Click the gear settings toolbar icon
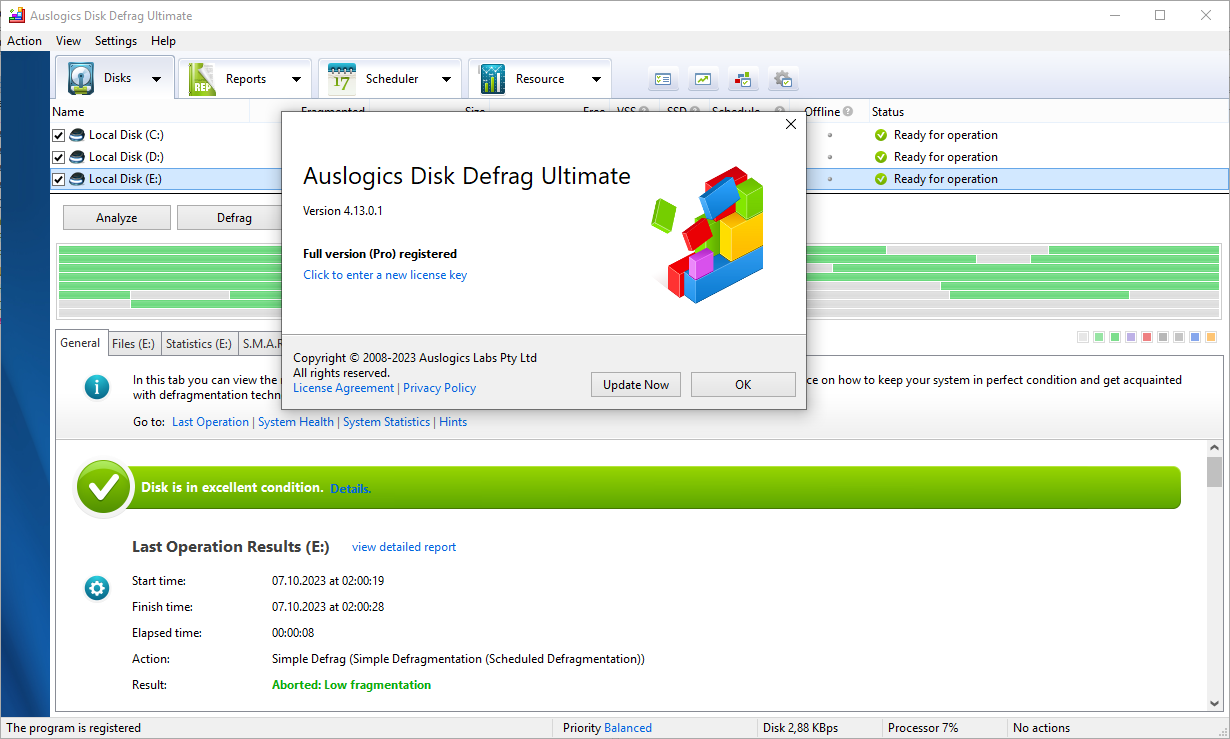This screenshot has width=1230, height=739. click(x=783, y=79)
